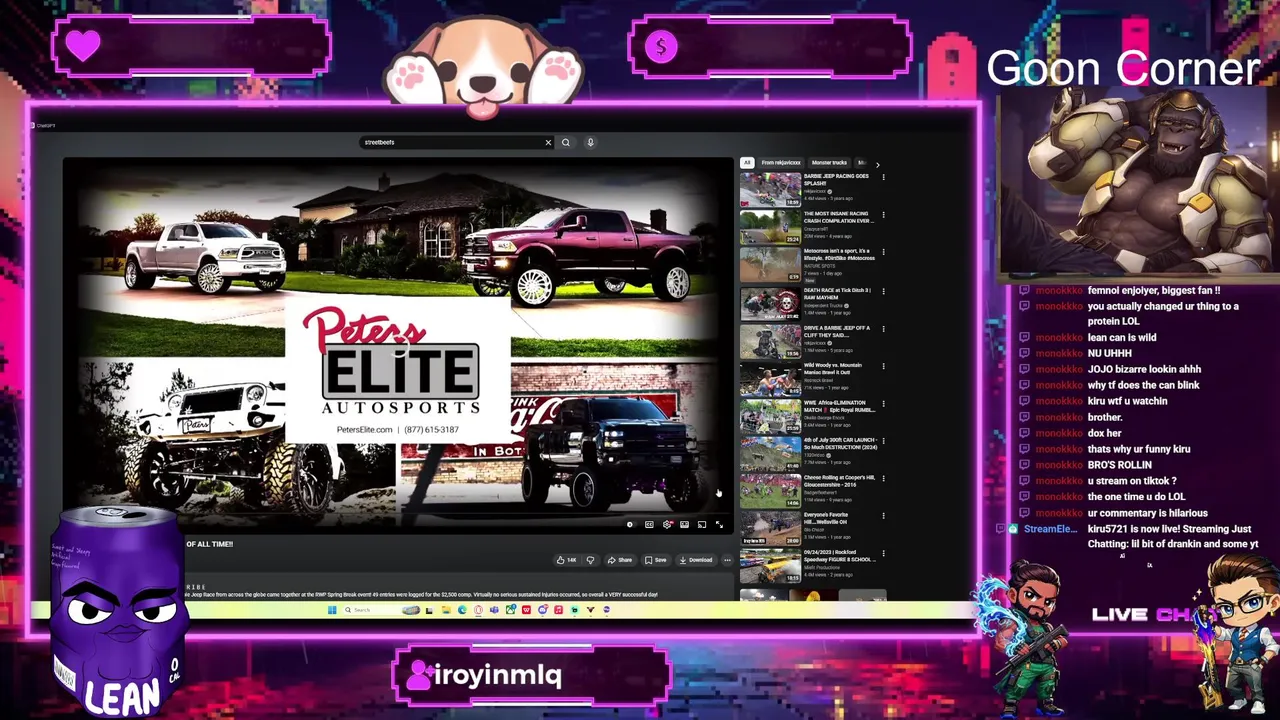Open options menu for 'DRIVE A BARBIE JEEP'
This screenshot has height=720, width=1280.
click(883, 329)
